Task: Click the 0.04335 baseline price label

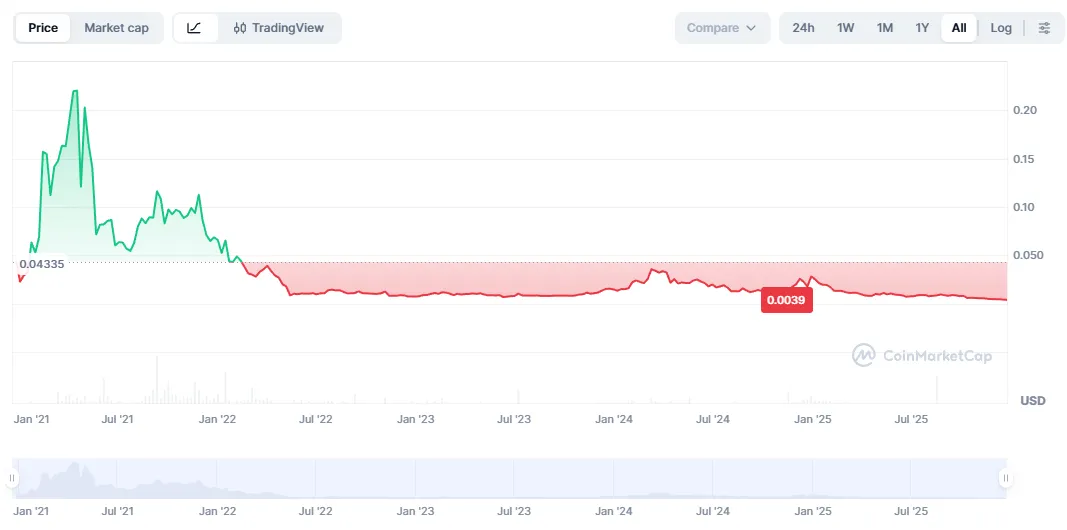Action: (x=42, y=264)
